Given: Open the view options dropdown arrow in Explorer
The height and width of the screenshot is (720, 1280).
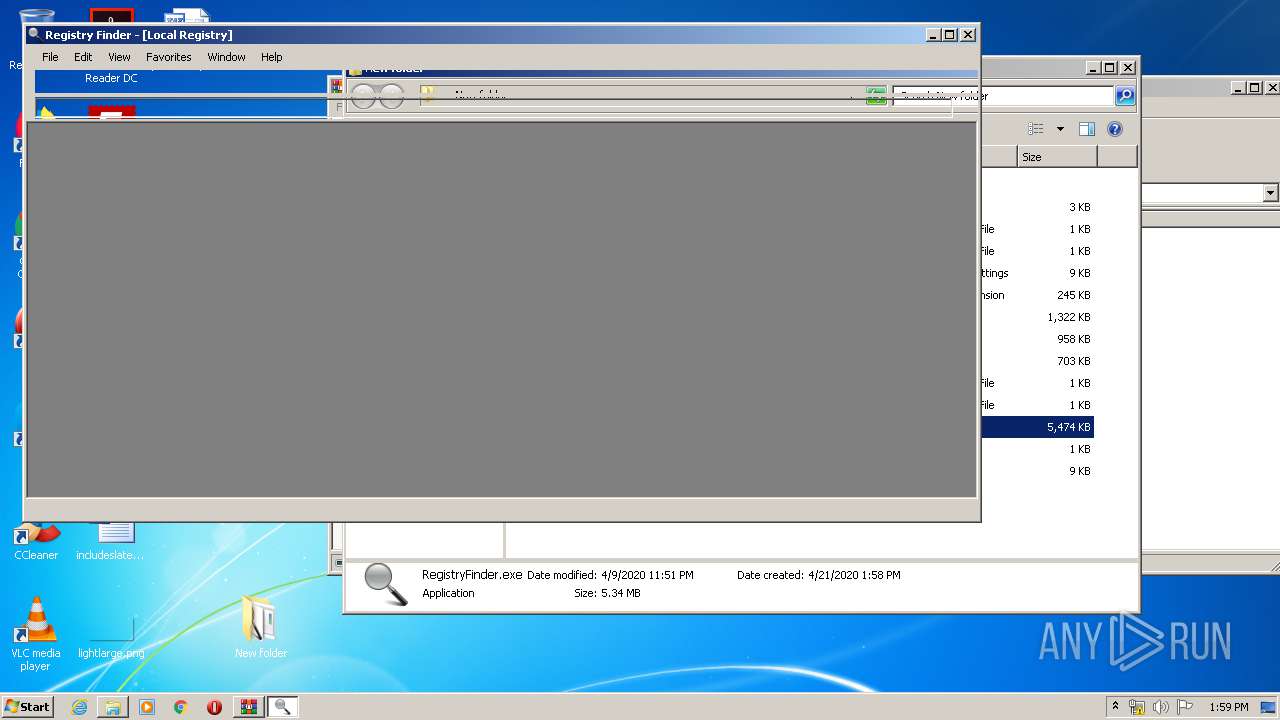Looking at the screenshot, I should [x=1060, y=129].
